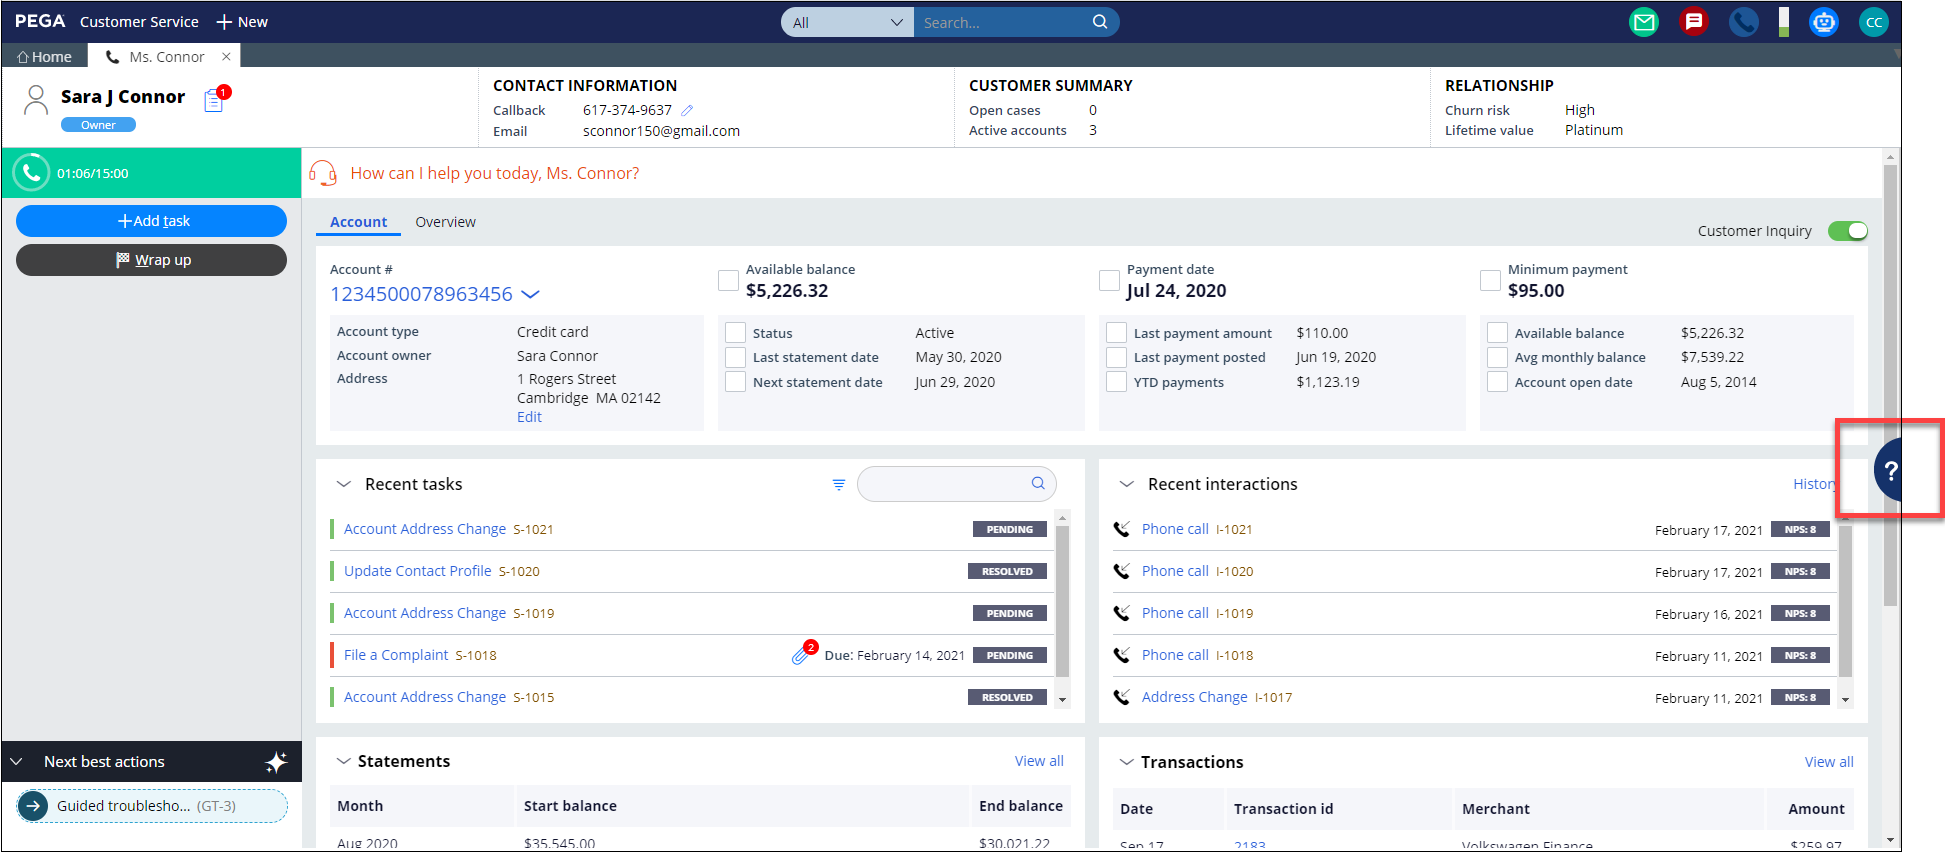Click the Wrap up button
Viewport: 1945px width, 852px height.
151,260
